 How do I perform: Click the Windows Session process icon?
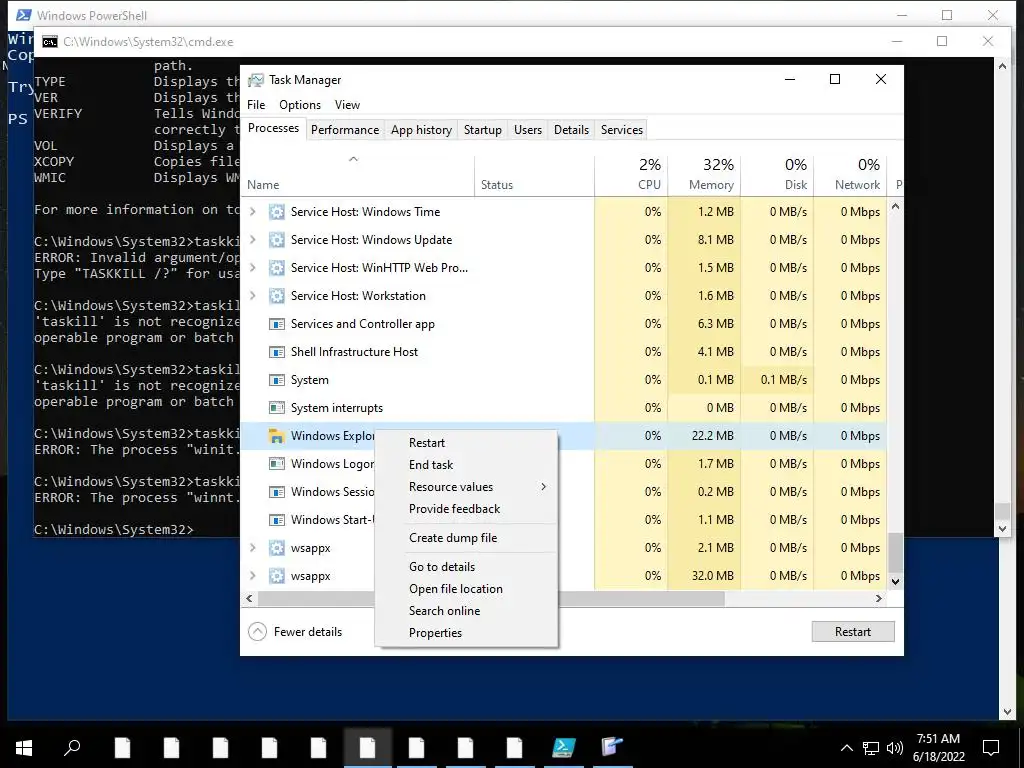coord(277,492)
